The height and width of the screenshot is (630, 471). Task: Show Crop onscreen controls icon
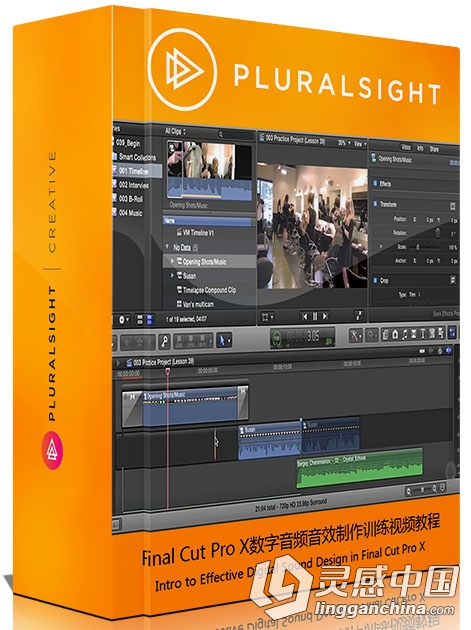[453, 280]
